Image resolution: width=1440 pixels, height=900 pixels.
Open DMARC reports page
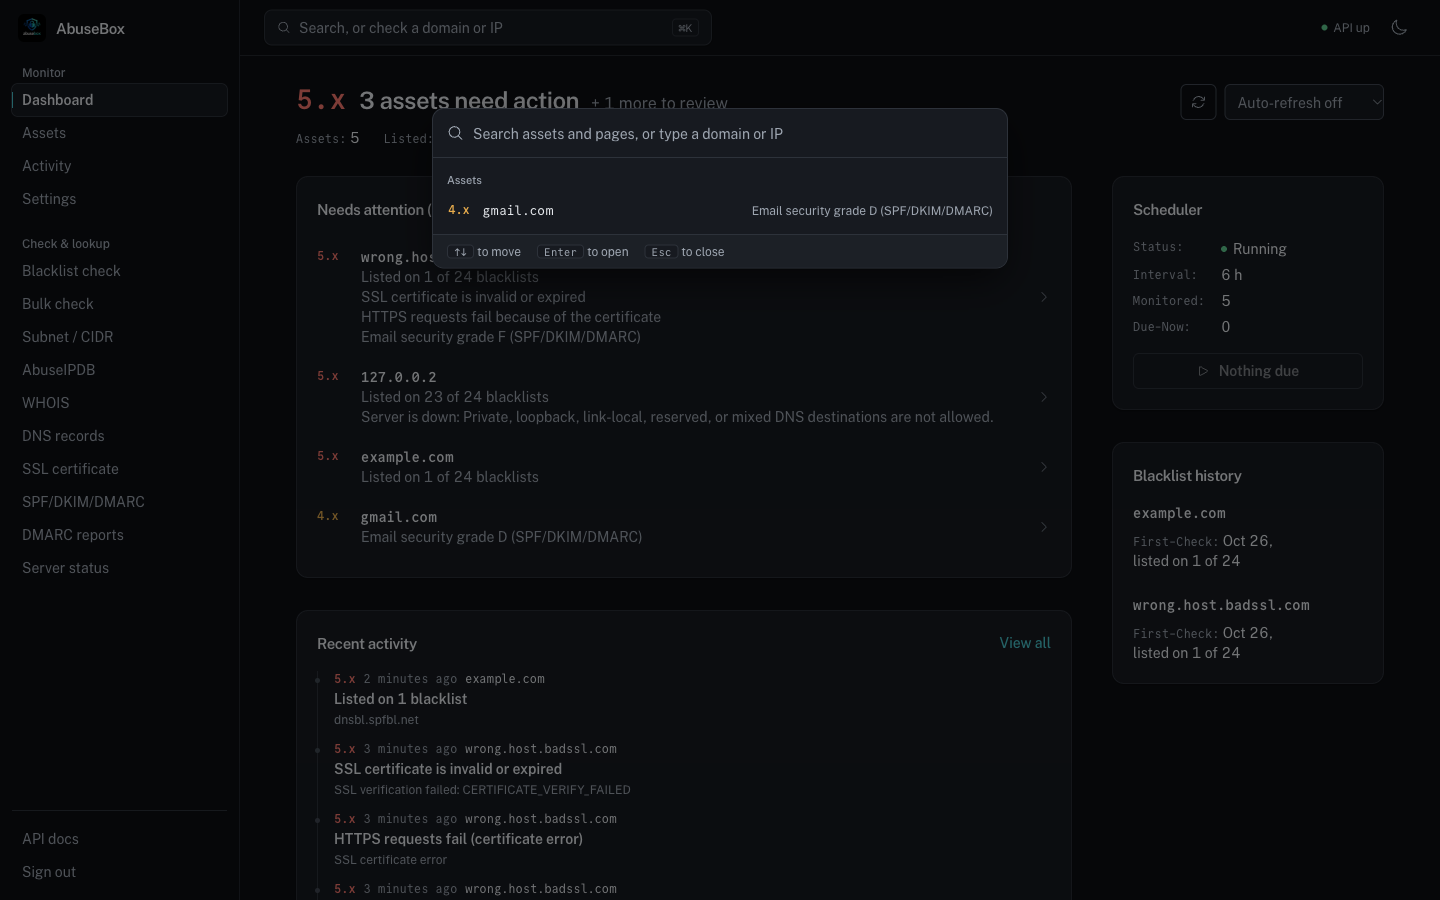120,535
